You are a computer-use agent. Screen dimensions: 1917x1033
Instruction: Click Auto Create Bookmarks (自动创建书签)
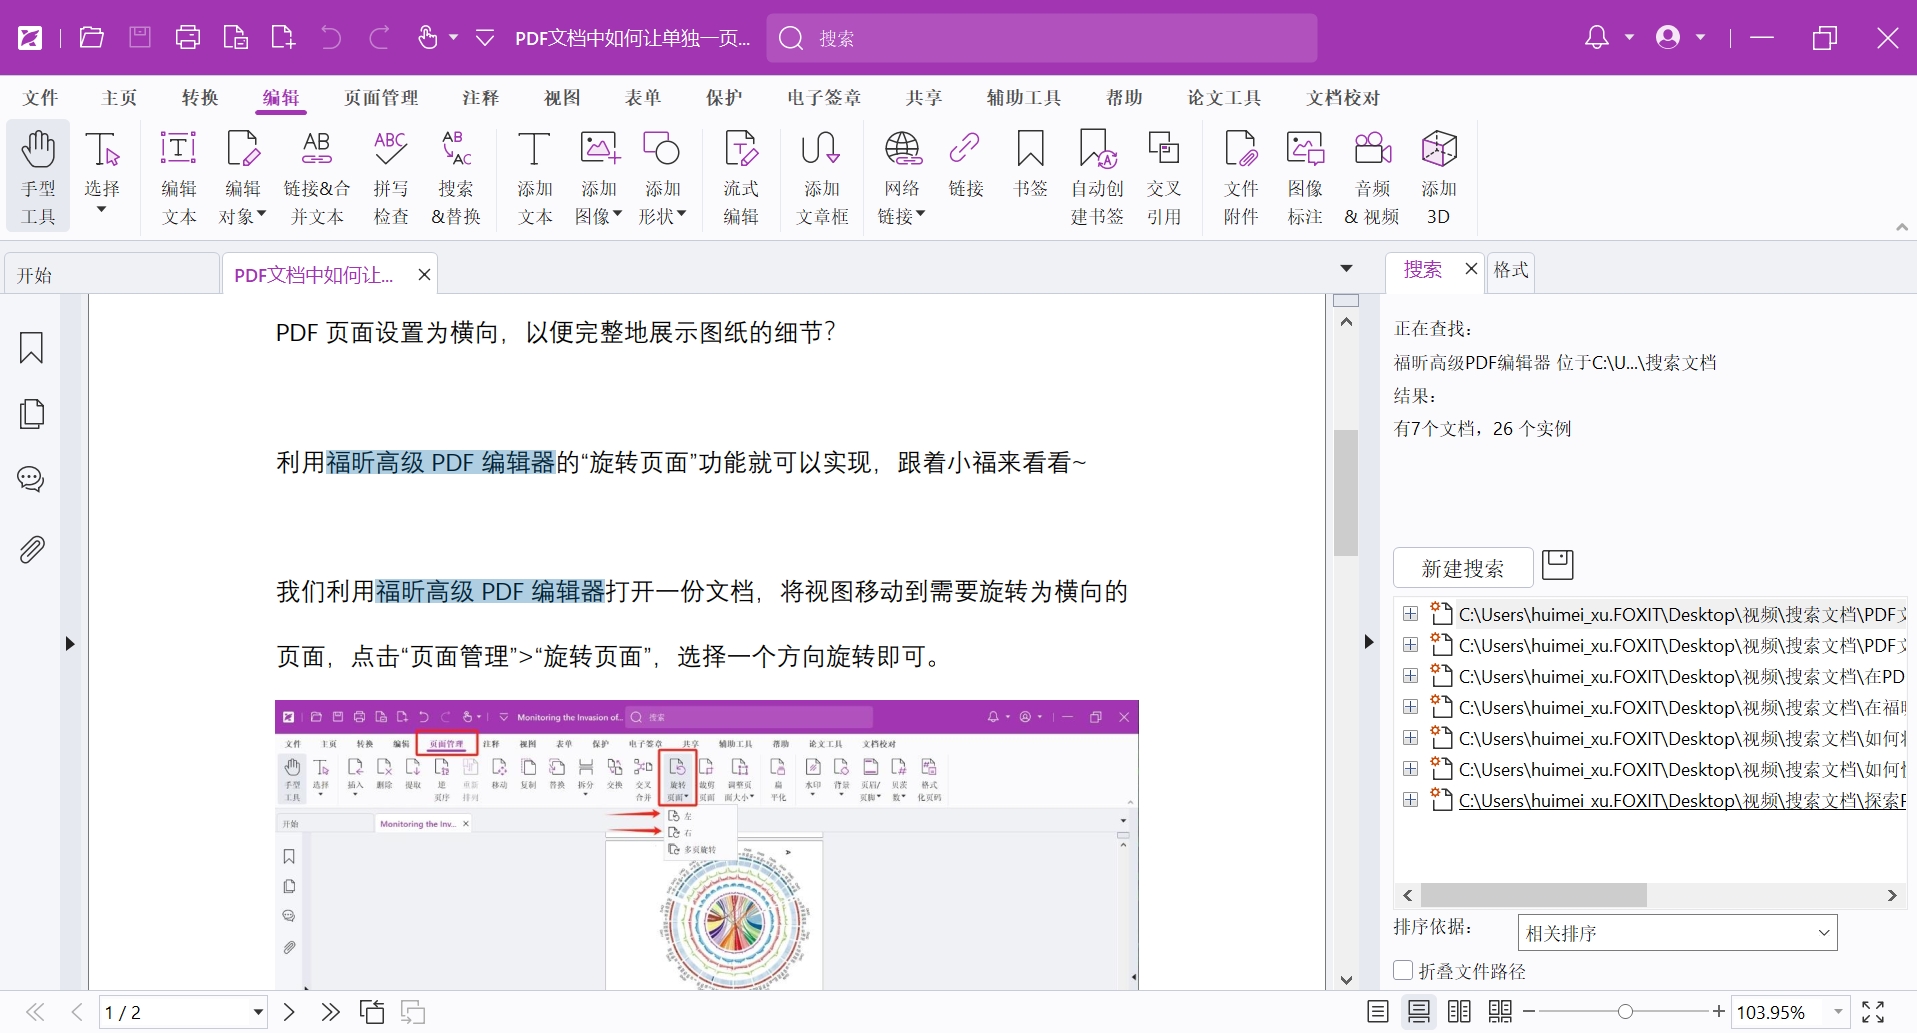pyautogui.click(x=1097, y=177)
